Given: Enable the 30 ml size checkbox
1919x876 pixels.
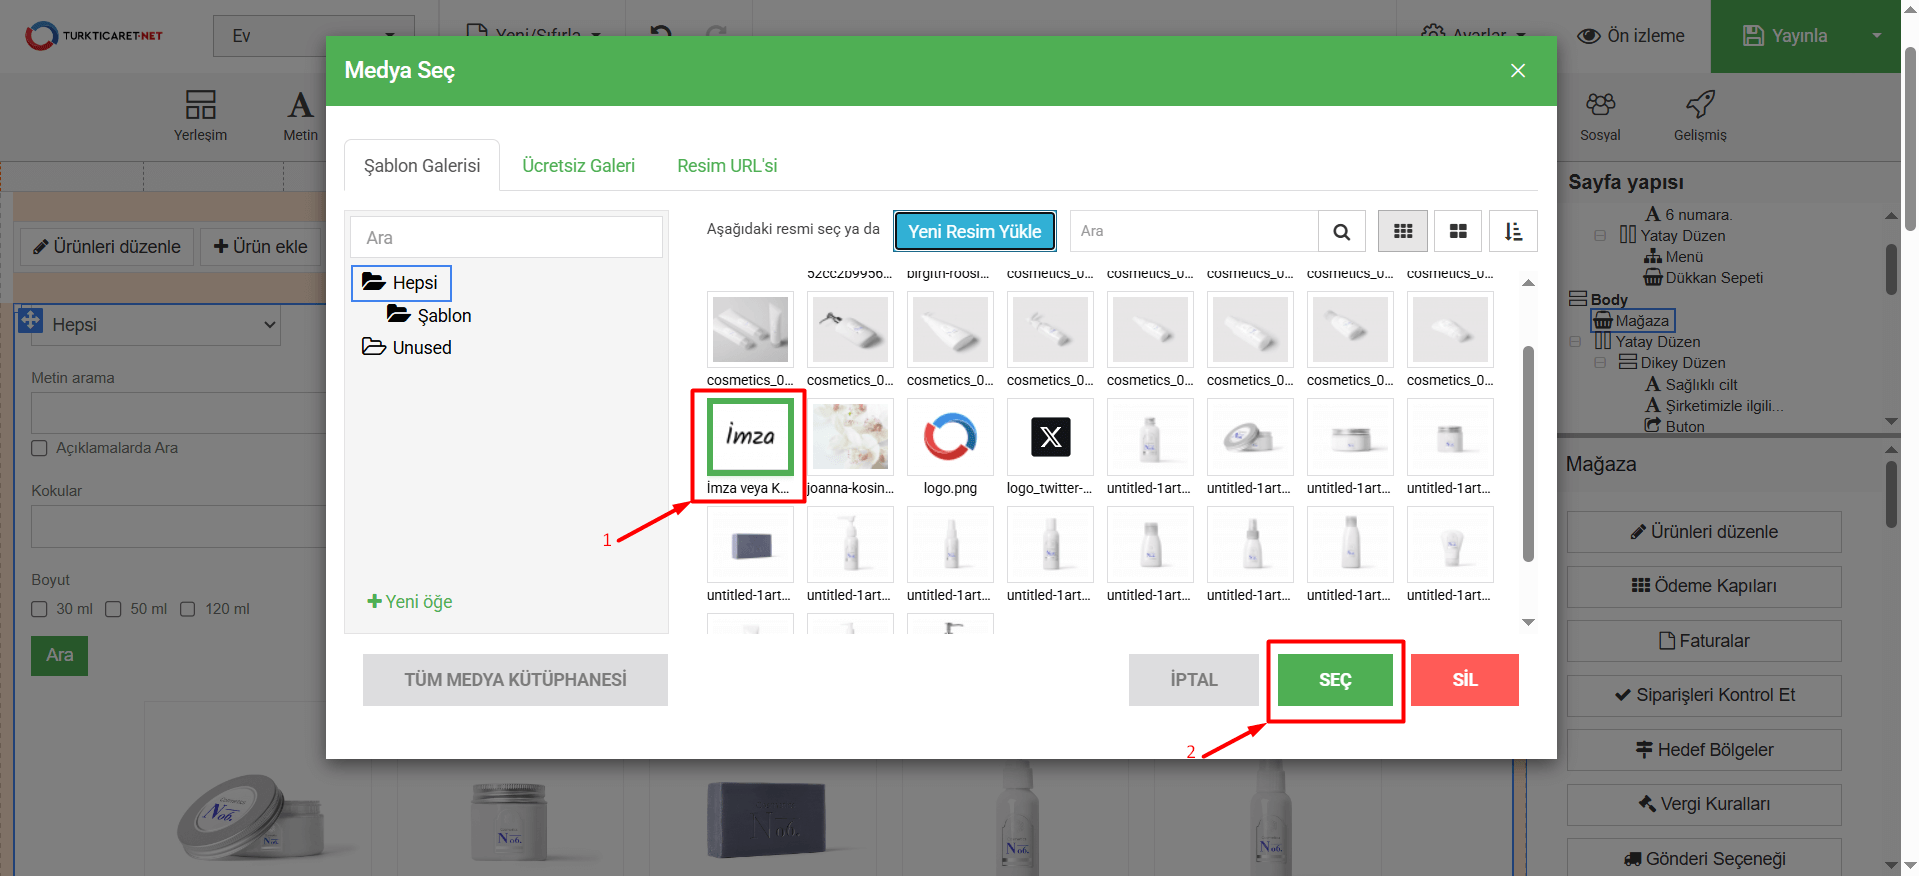Looking at the screenshot, I should 40,609.
